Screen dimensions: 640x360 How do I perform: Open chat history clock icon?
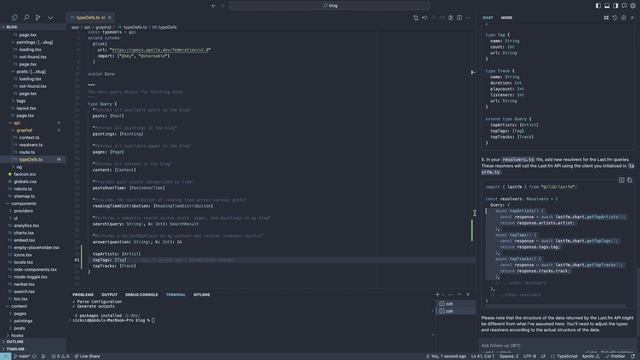tap(615, 18)
